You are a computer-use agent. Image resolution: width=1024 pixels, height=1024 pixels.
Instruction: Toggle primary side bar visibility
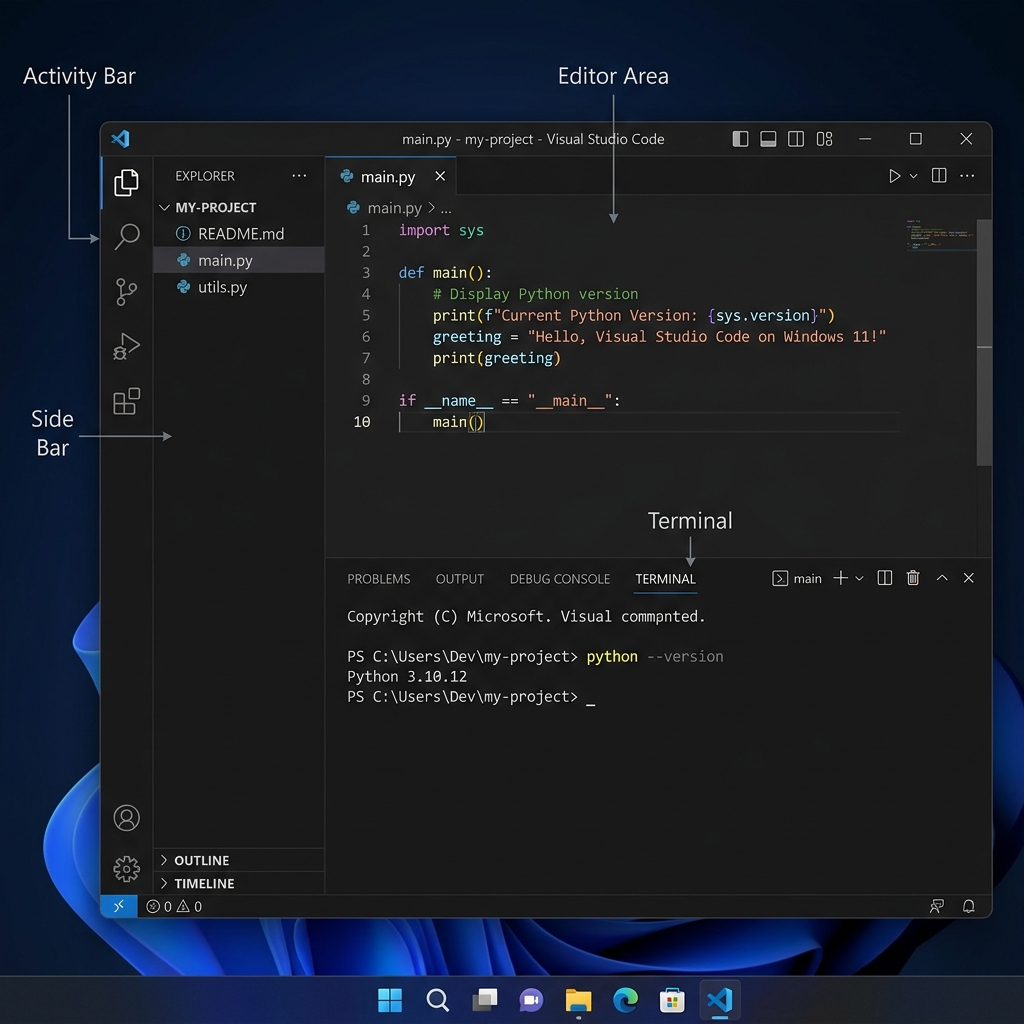[x=740, y=138]
